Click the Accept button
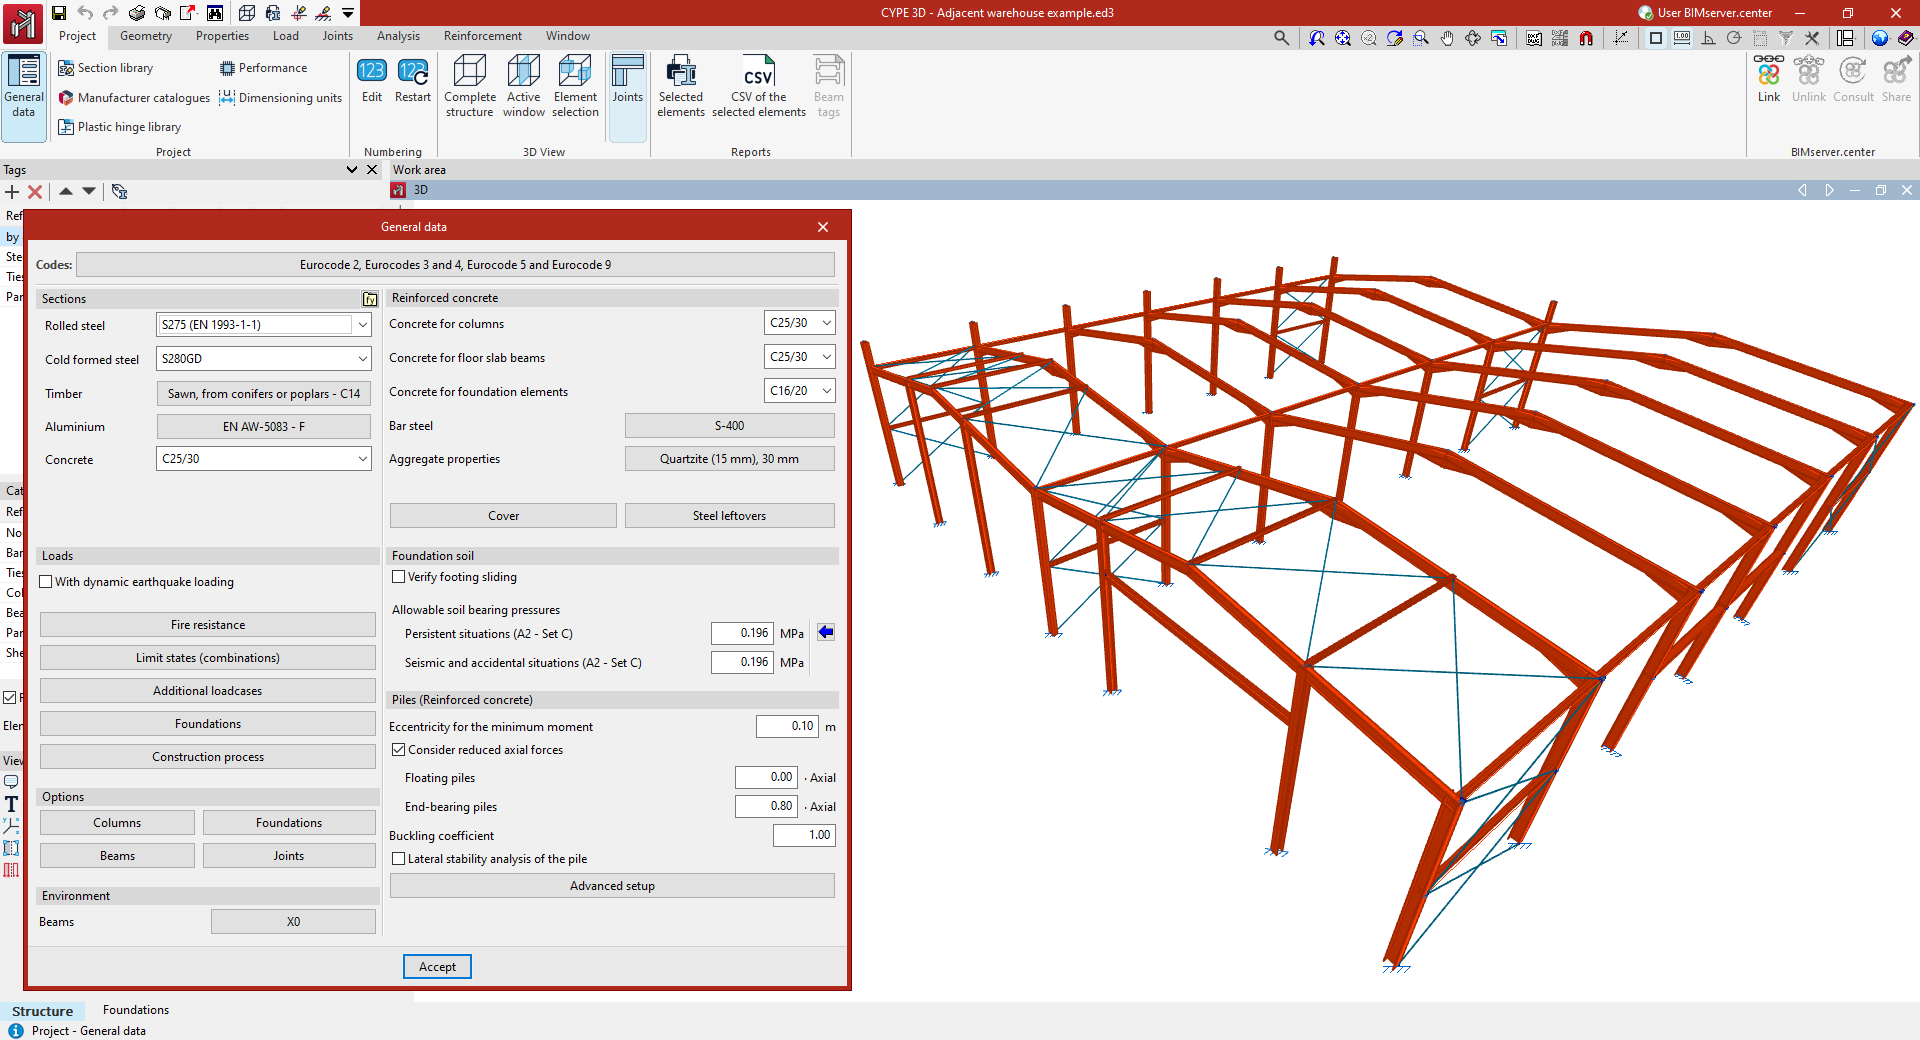The width and height of the screenshot is (1920, 1040). tap(437, 967)
